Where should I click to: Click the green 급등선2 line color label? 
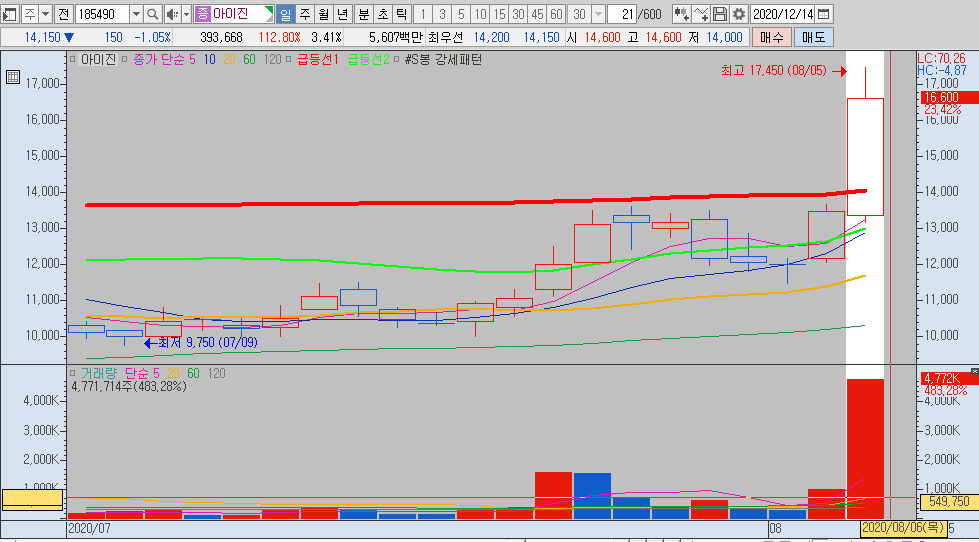368,60
